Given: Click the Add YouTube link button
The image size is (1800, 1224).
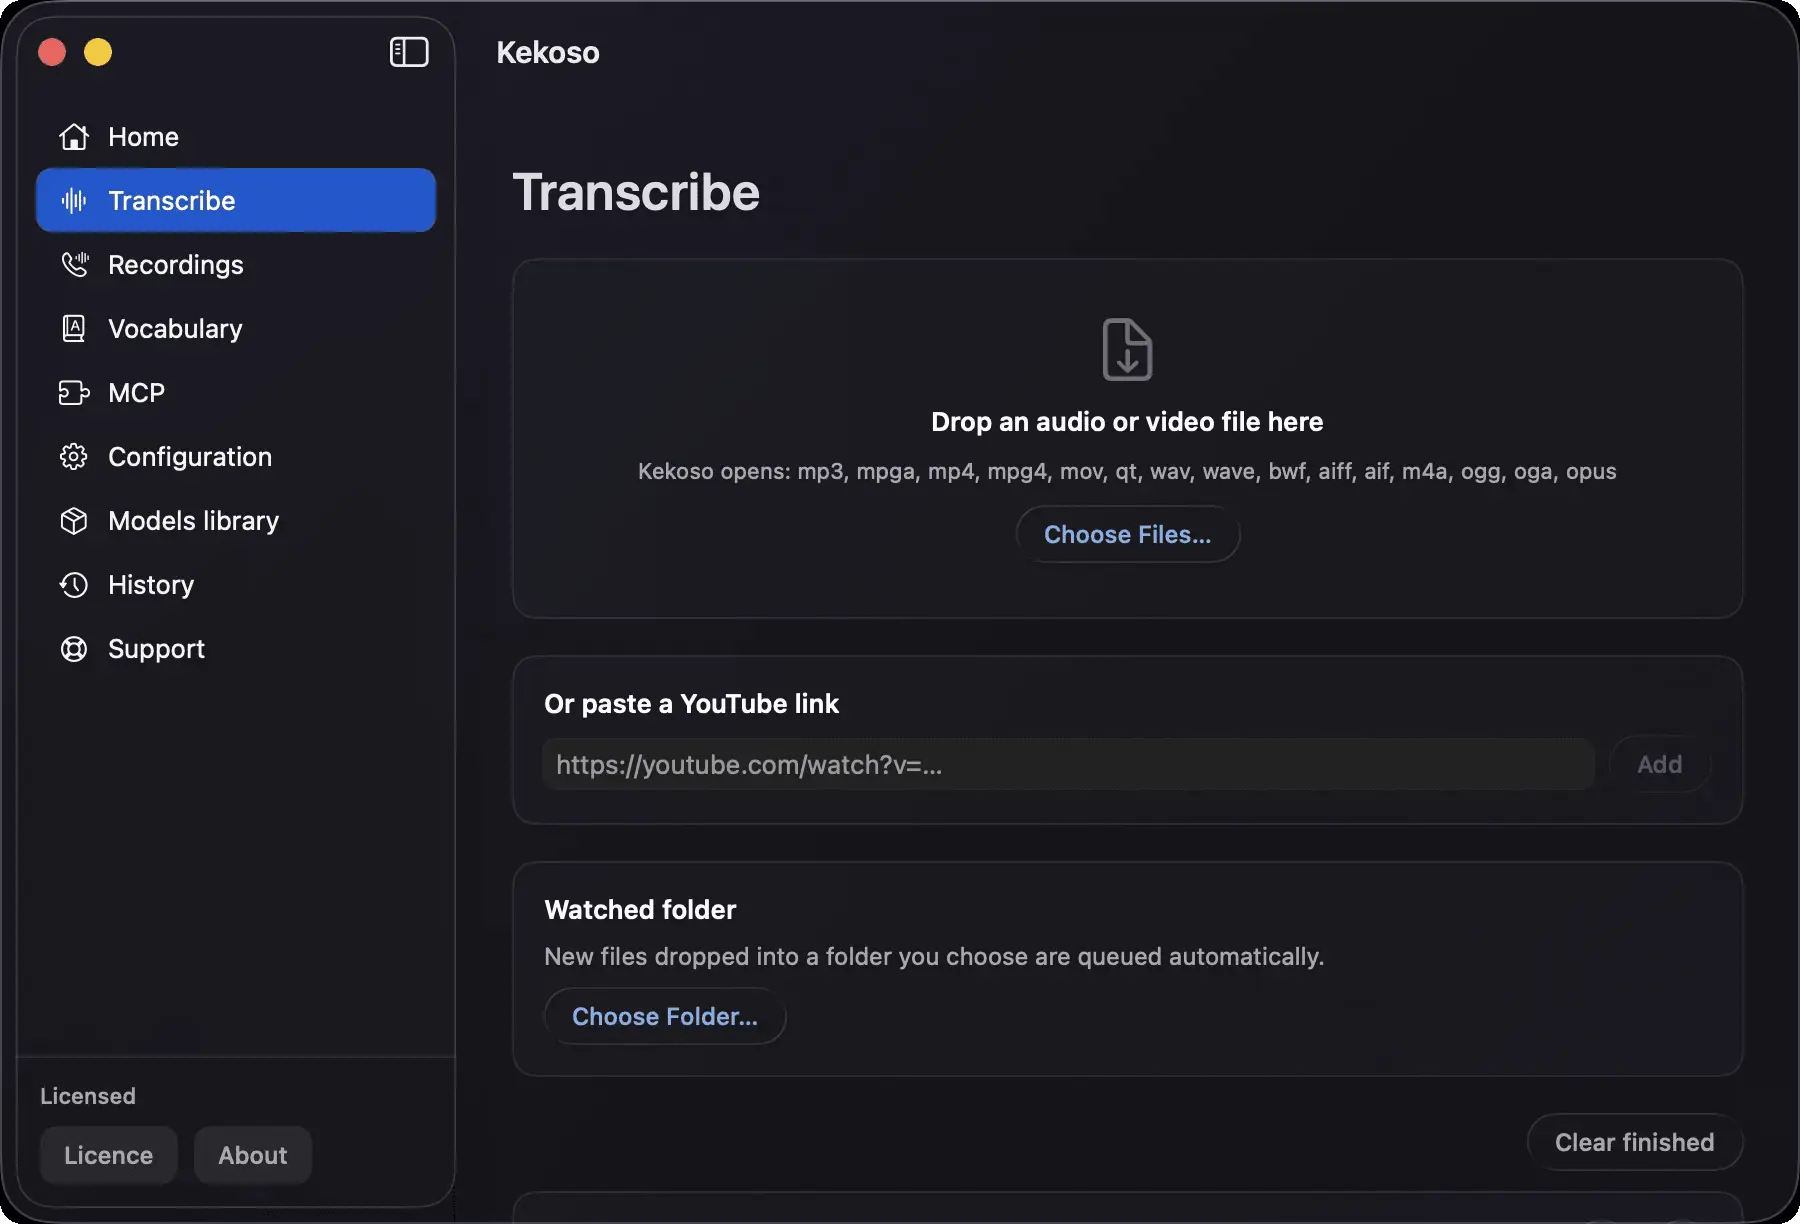Looking at the screenshot, I should 1660,764.
